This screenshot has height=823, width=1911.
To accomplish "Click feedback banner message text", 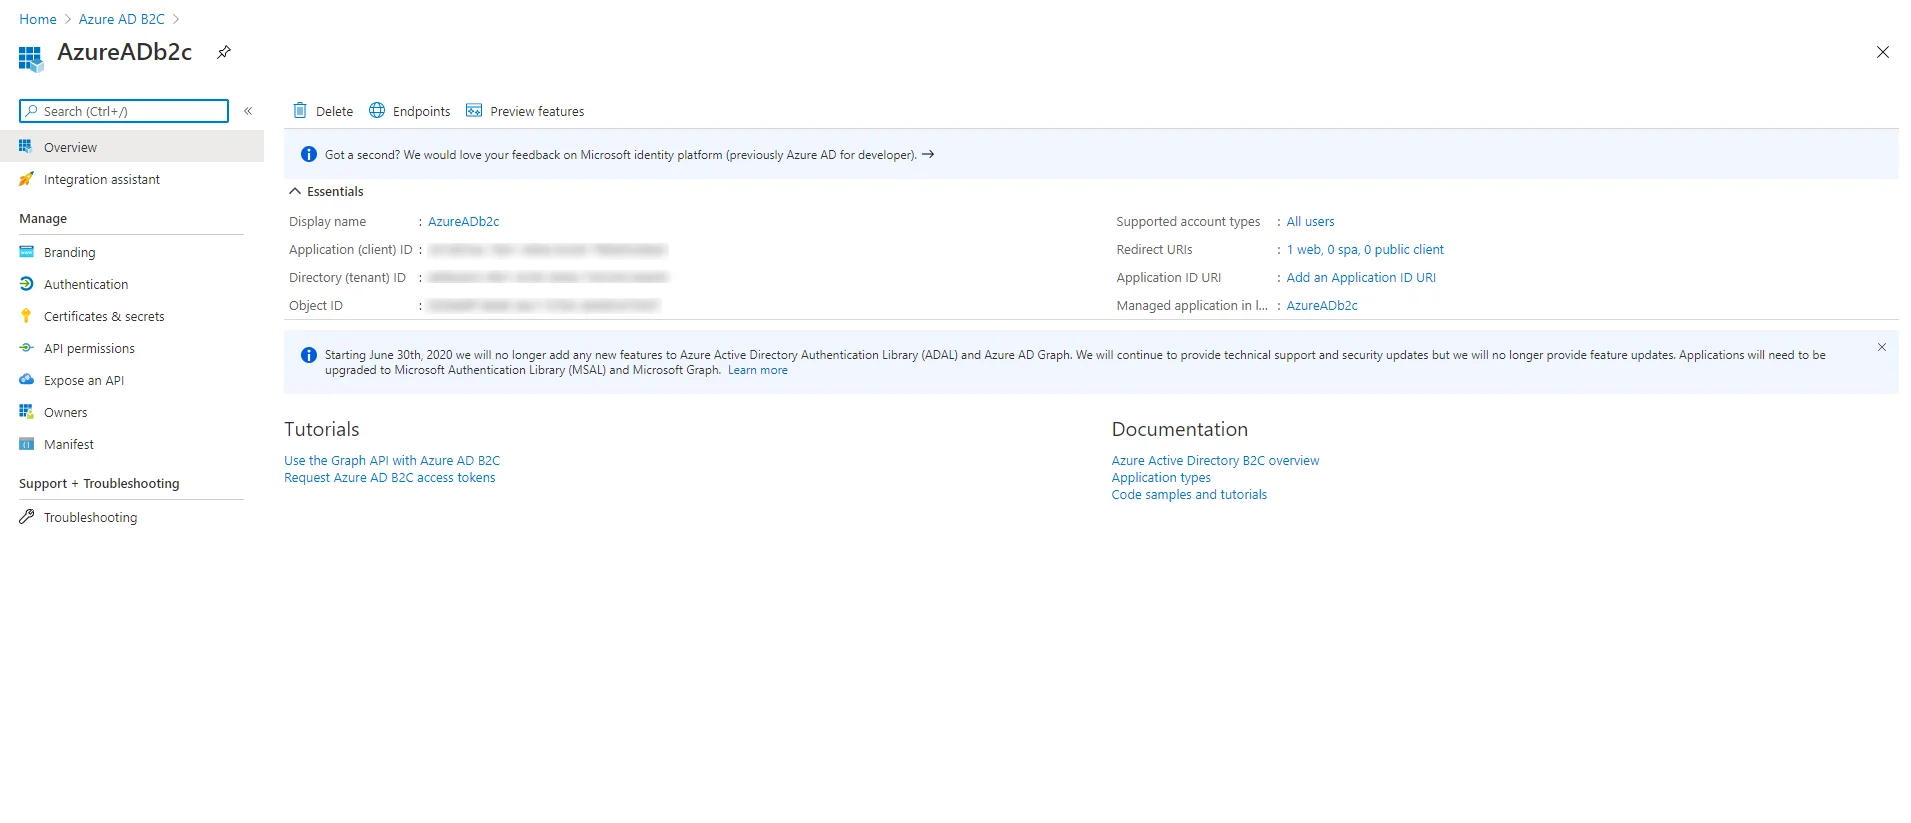I will pyautogui.click(x=620, y=155).
